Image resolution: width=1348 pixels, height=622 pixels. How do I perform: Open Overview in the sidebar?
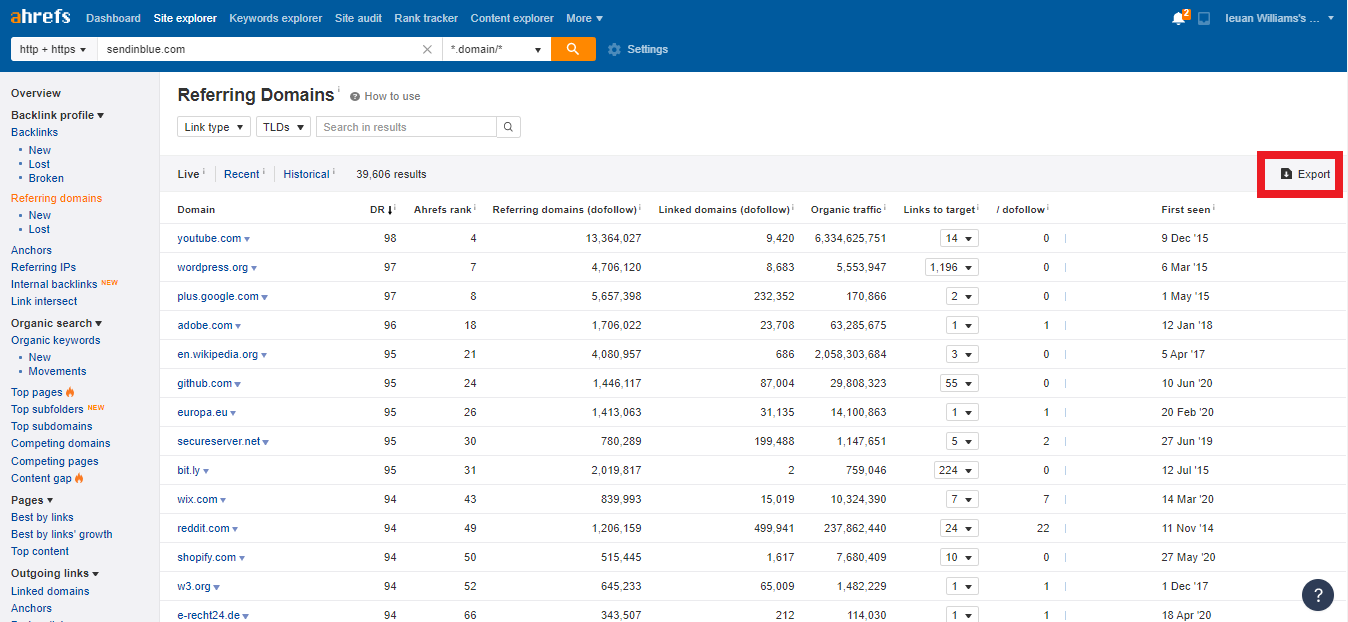click(36, 93)
